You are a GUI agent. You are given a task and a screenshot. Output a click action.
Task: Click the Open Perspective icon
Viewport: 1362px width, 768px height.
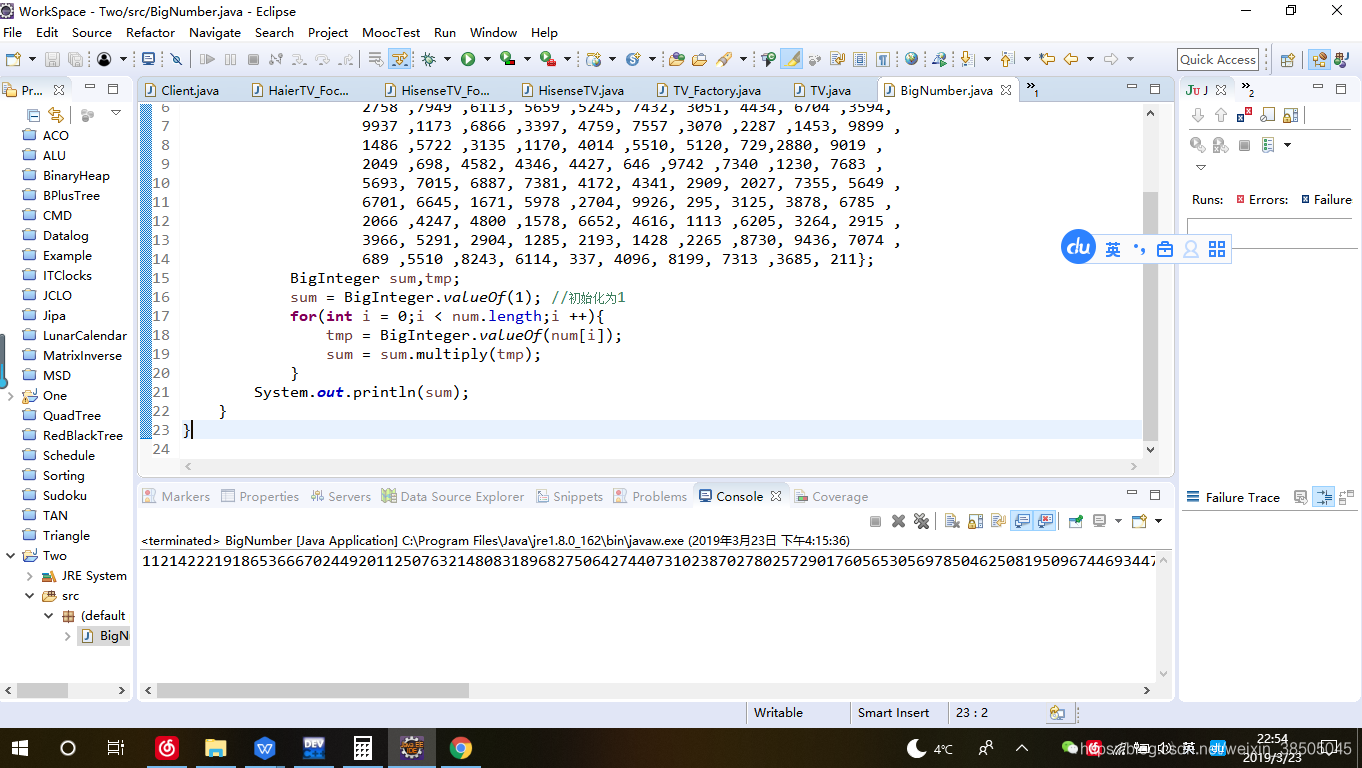(x=1288, y=60)
